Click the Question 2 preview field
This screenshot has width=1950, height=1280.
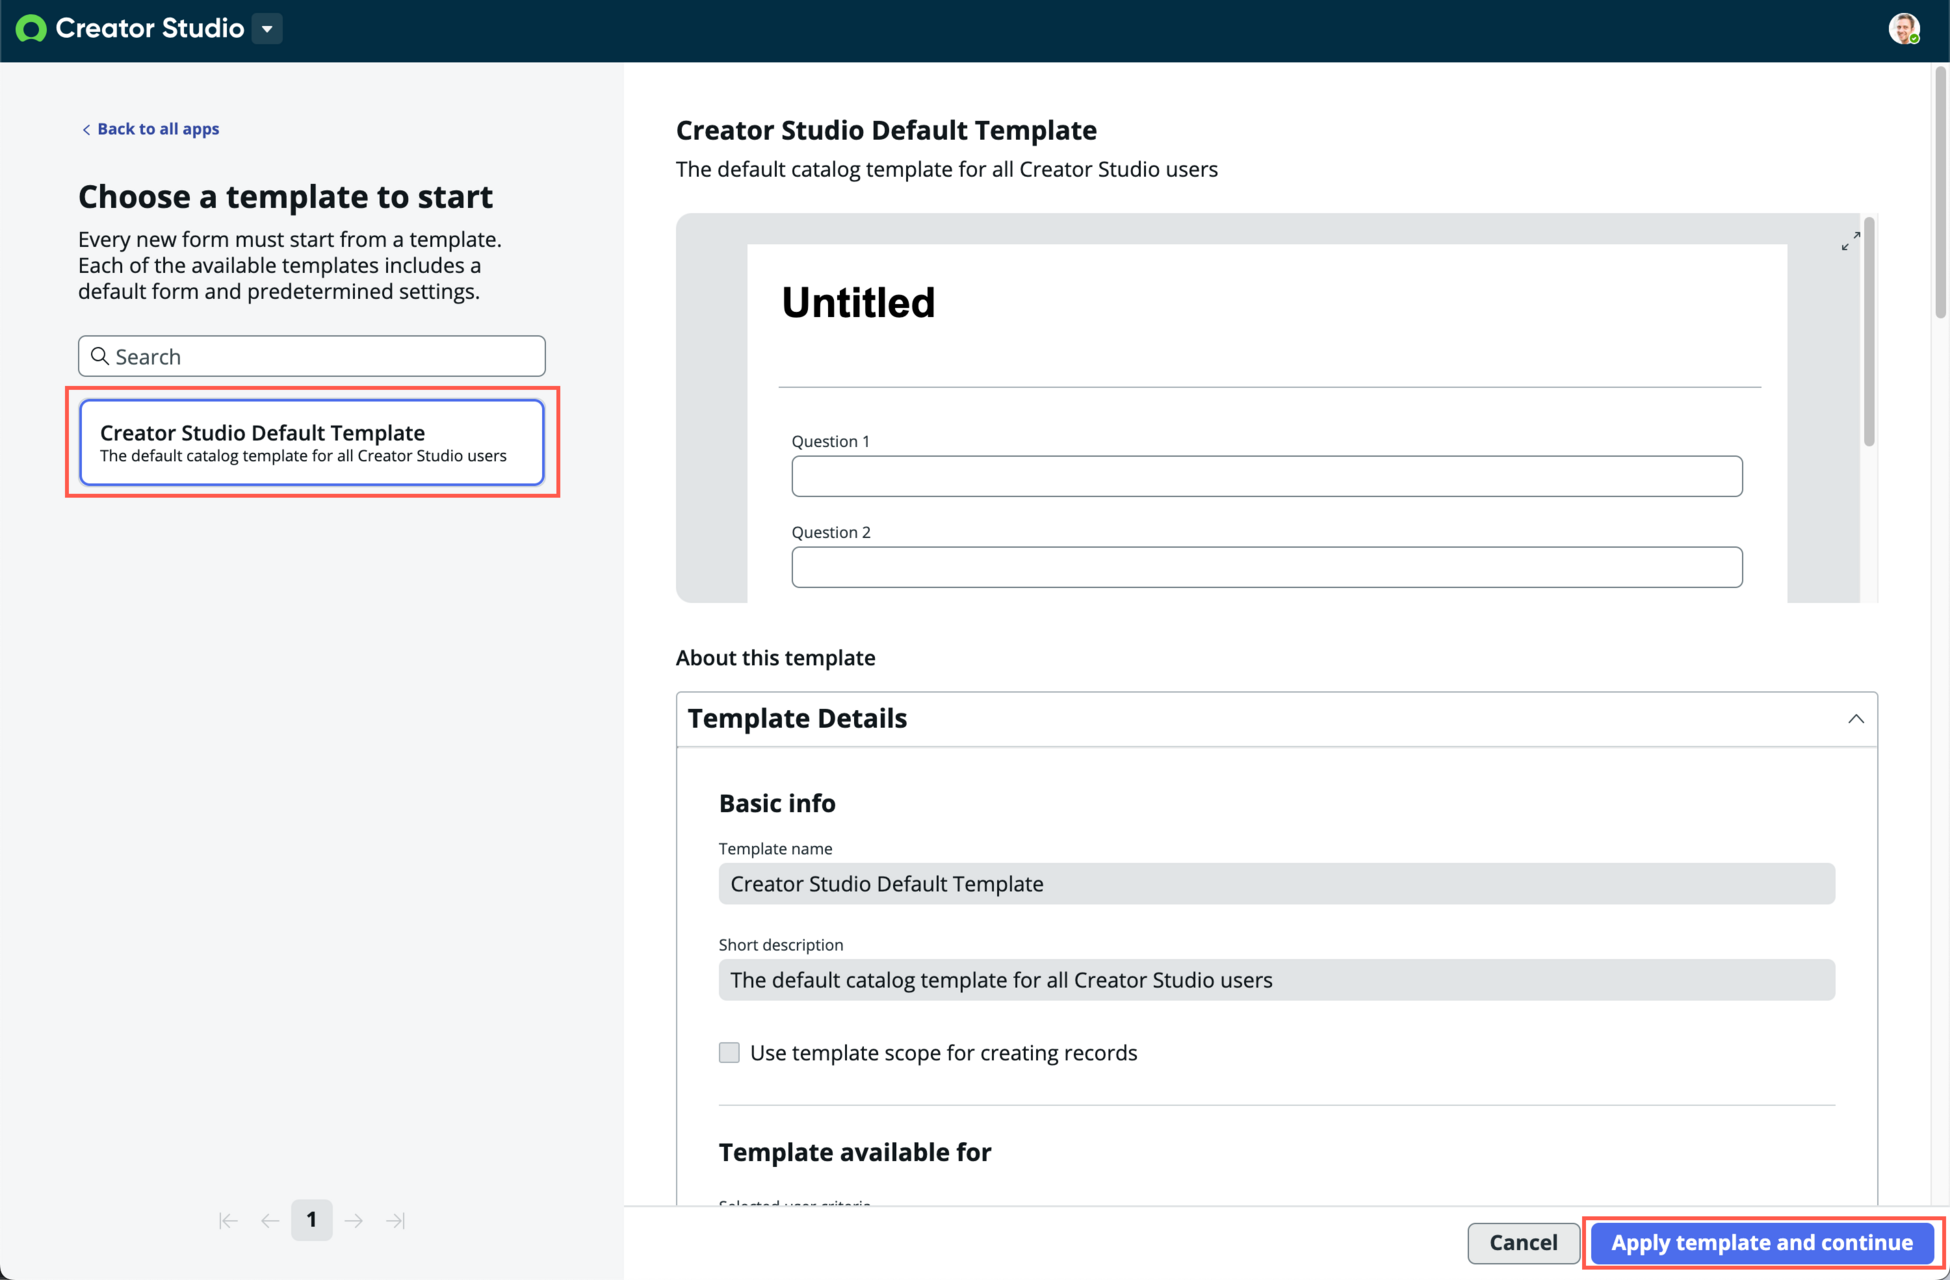pos(1267,567)
